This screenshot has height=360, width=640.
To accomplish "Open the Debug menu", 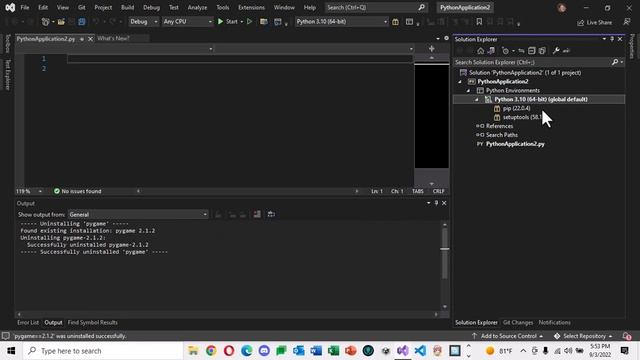I will (151, 7).
